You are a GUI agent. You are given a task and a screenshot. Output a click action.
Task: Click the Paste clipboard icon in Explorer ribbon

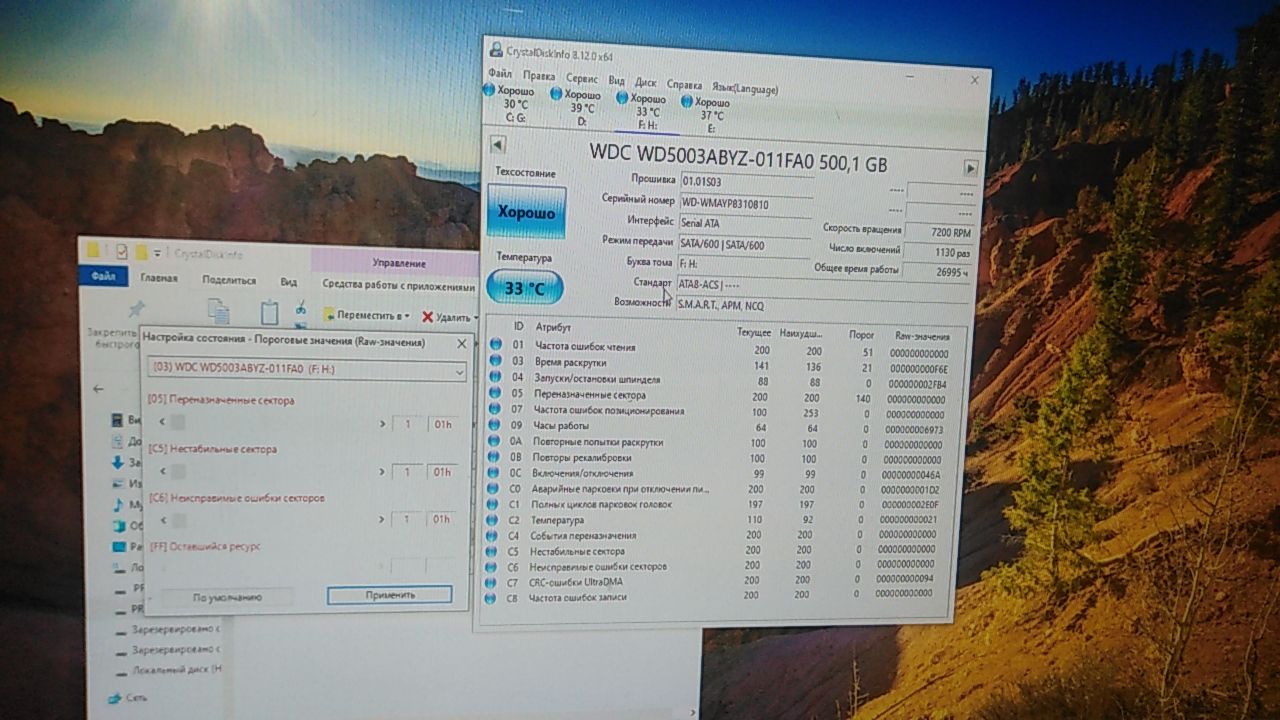(x=270, y=311)
